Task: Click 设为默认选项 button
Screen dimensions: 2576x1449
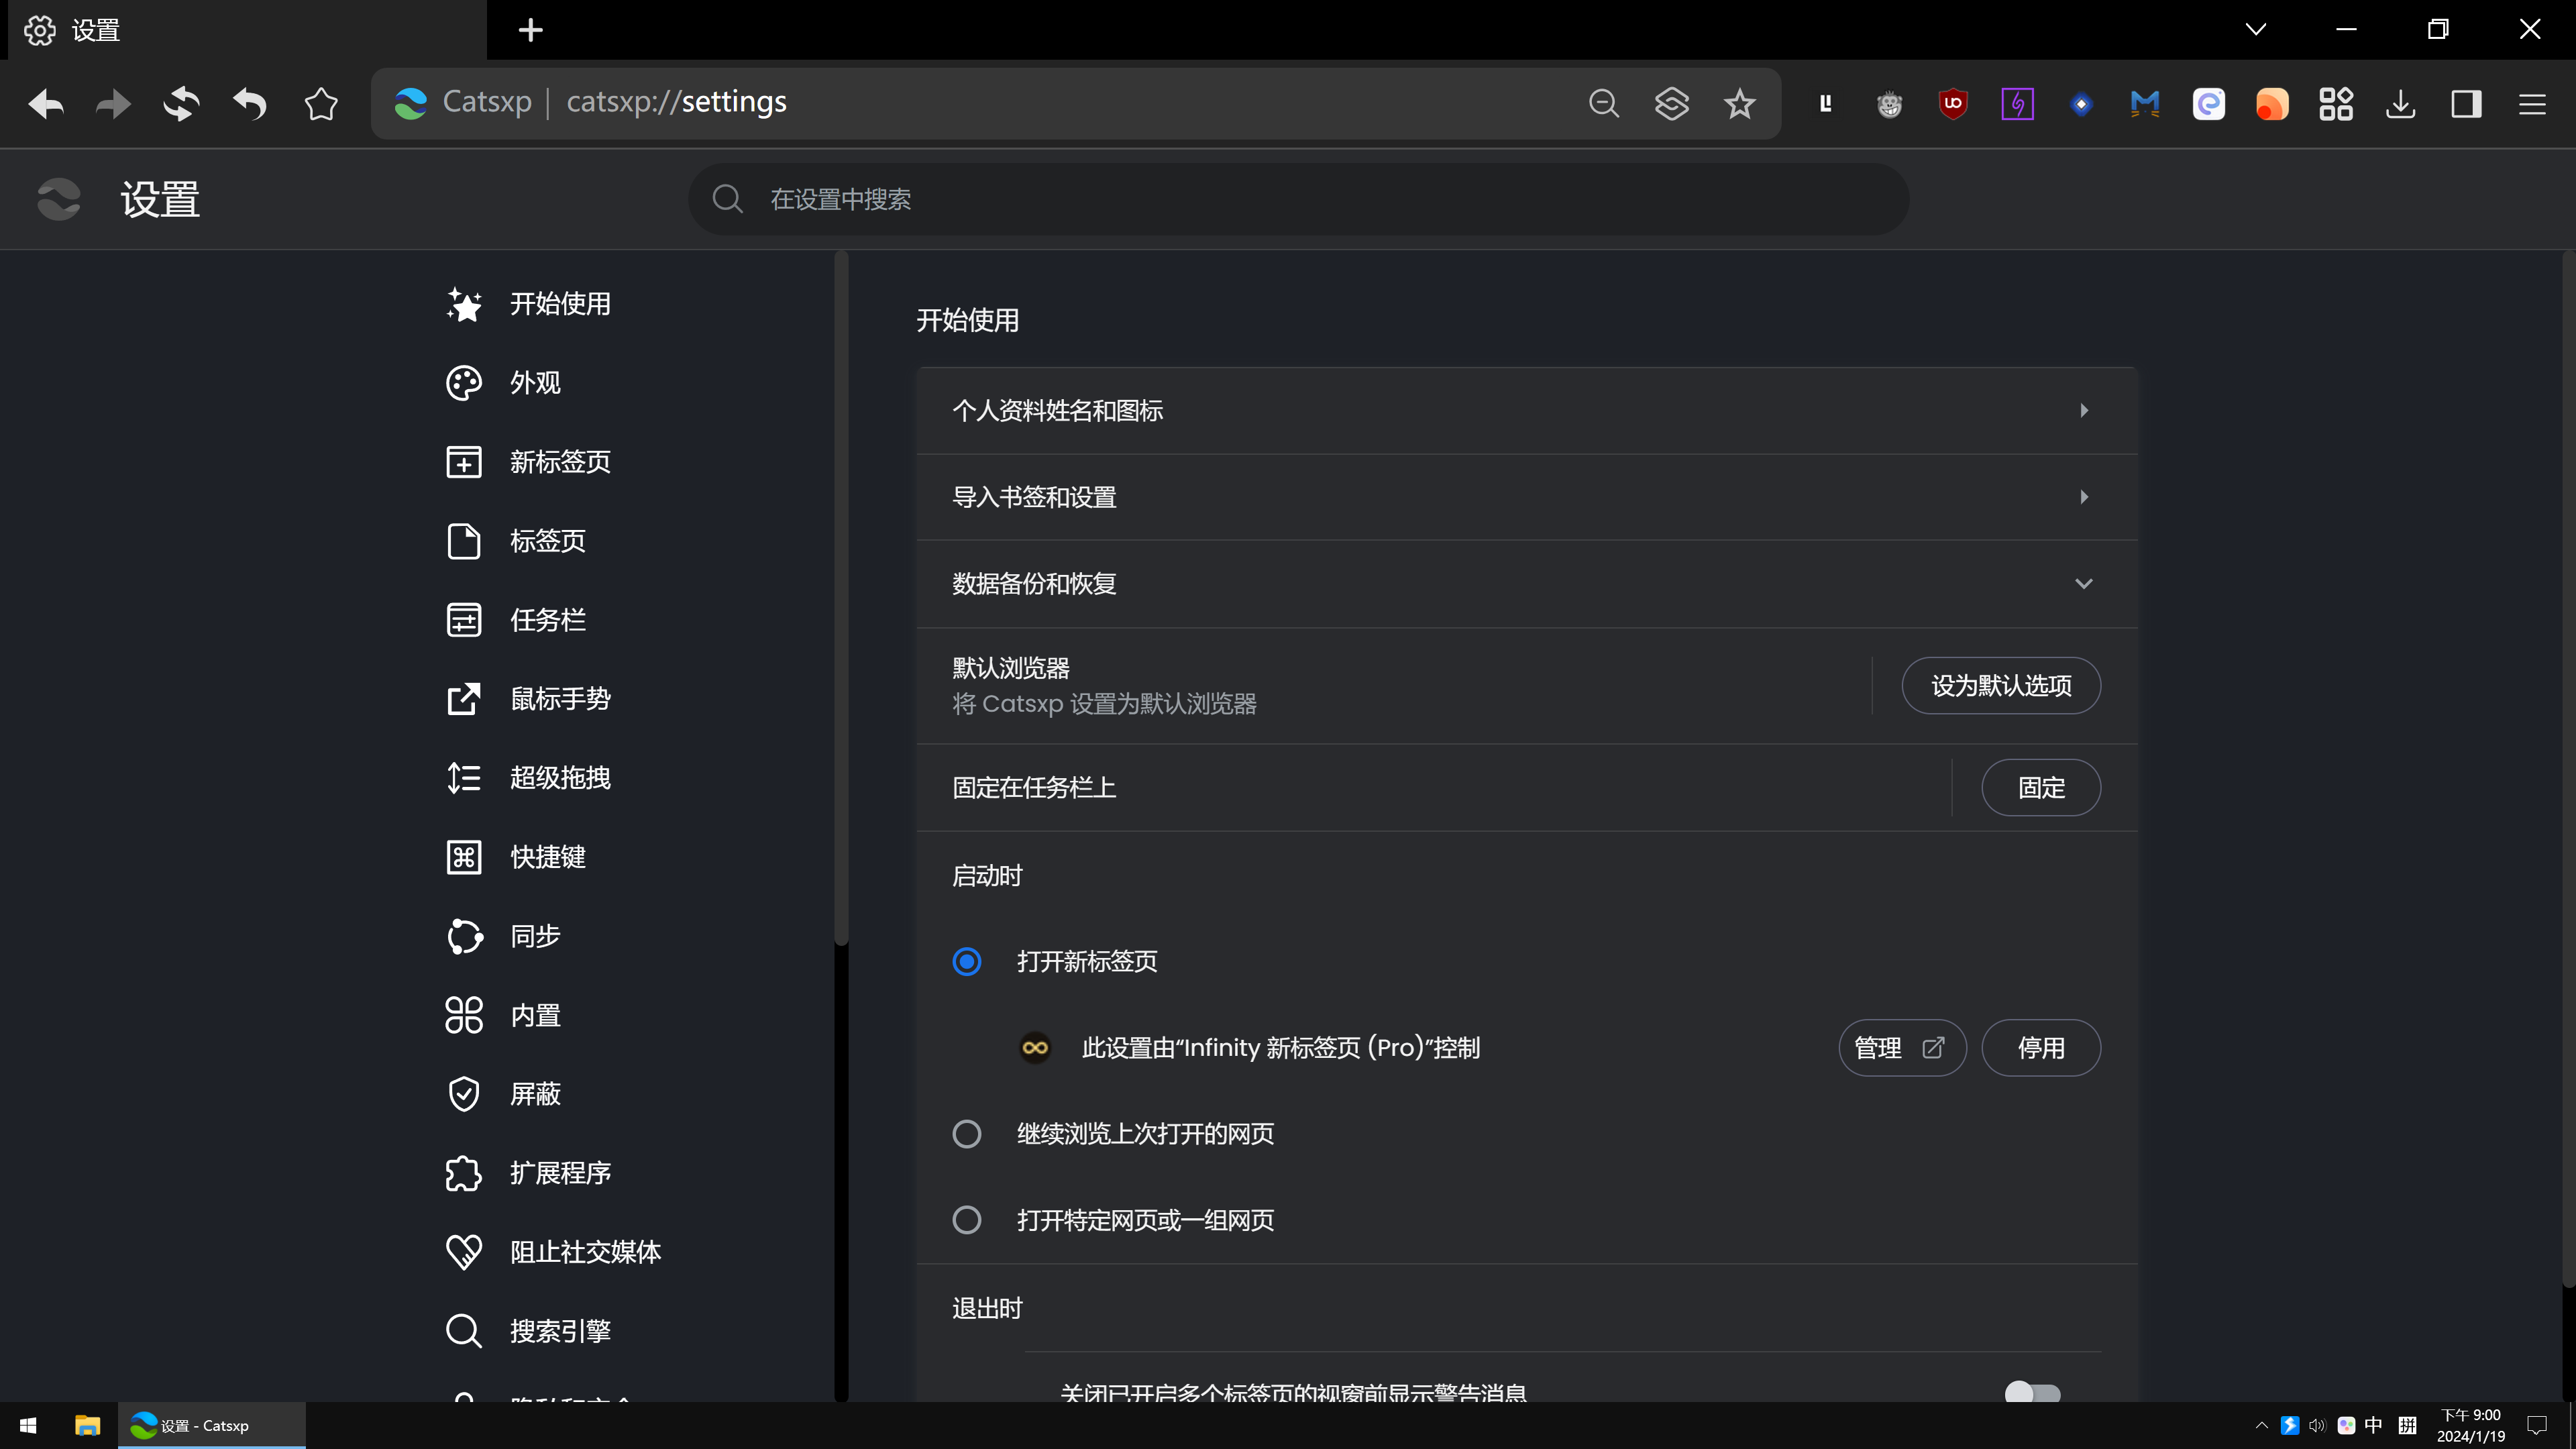Action: pos(2000,685)
